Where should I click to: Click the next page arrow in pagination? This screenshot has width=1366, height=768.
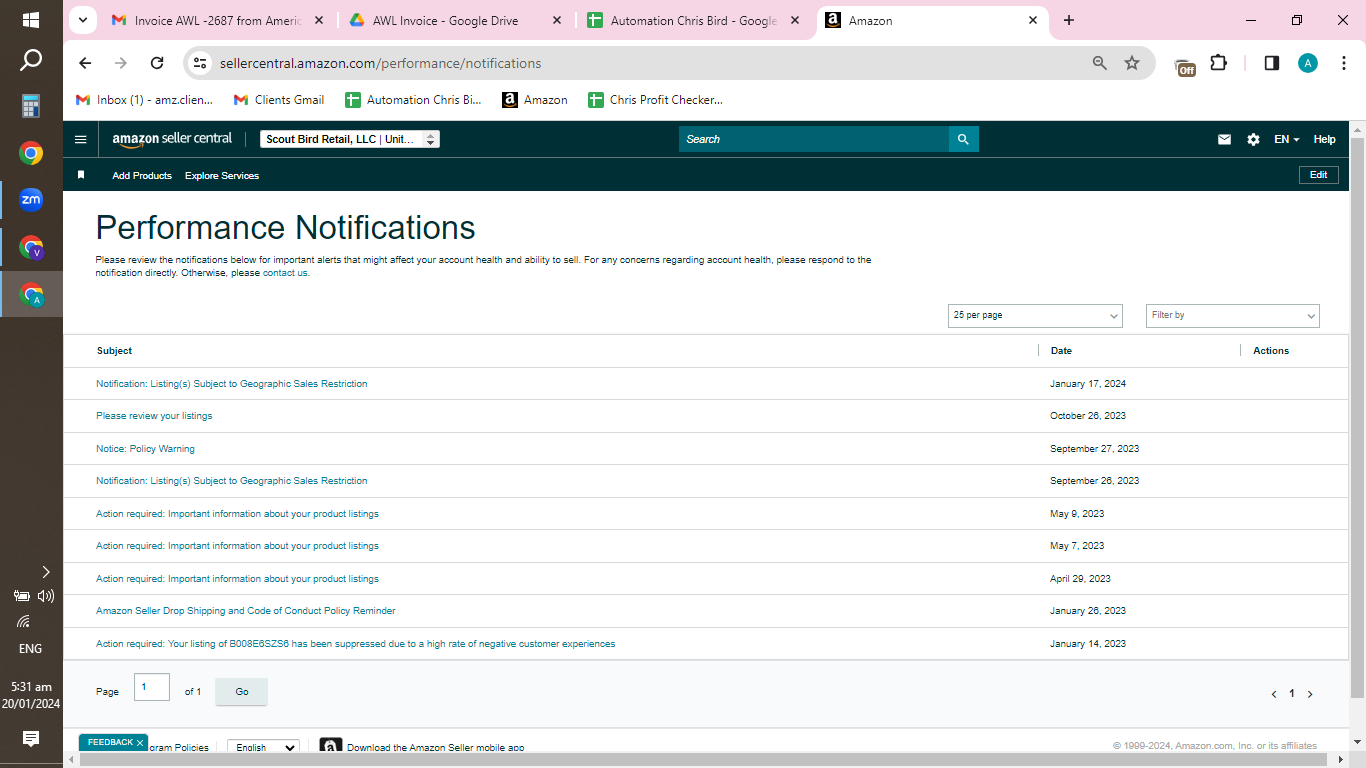(x=1310, y=694)
